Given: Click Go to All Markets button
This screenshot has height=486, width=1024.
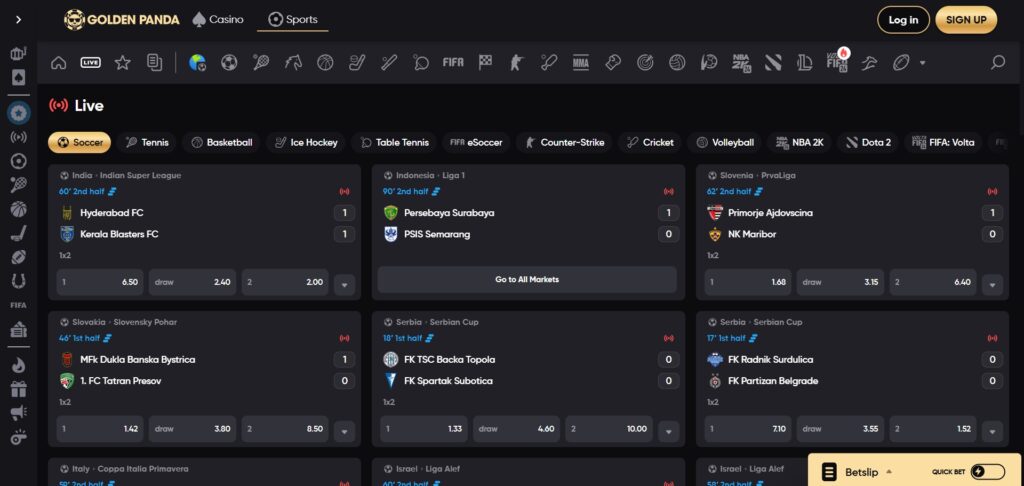Looking at the screenshot, I should [527, 280].
